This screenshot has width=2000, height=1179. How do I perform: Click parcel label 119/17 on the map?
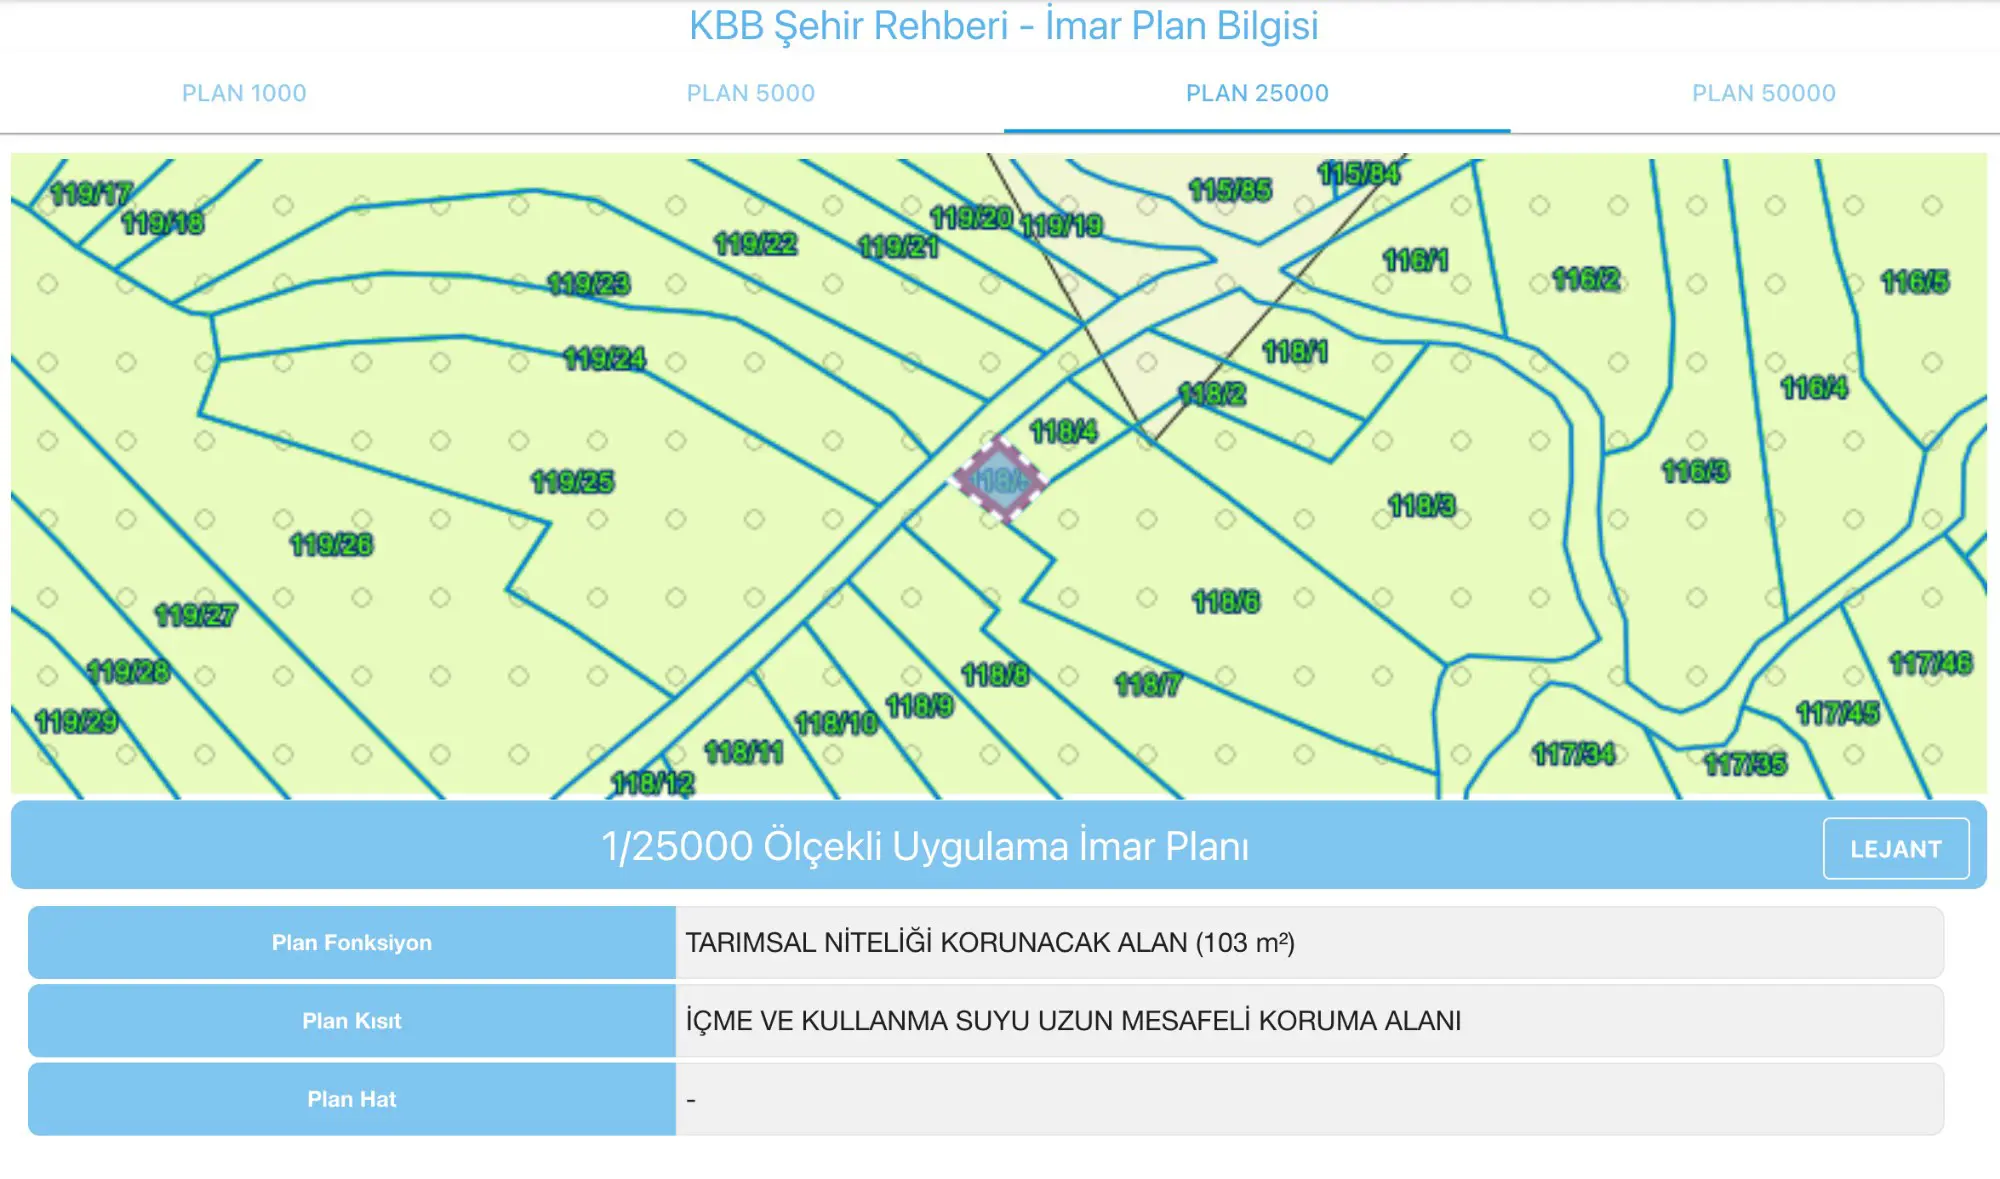point(91,193)
